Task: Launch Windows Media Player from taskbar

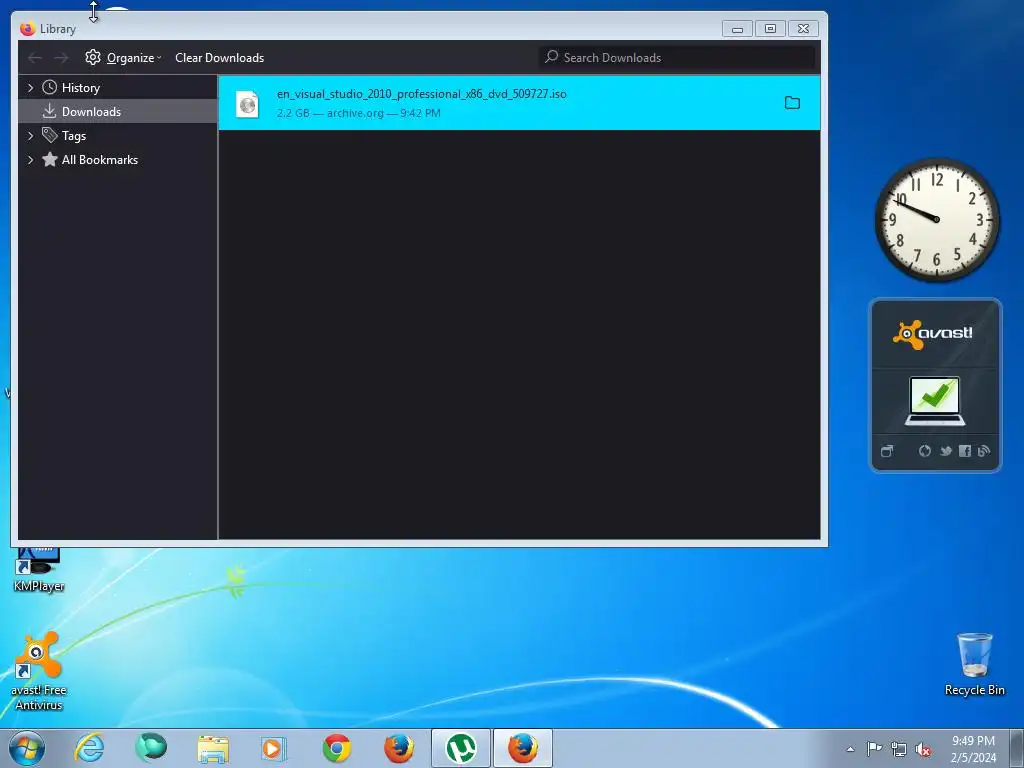Action: point(274,748)
